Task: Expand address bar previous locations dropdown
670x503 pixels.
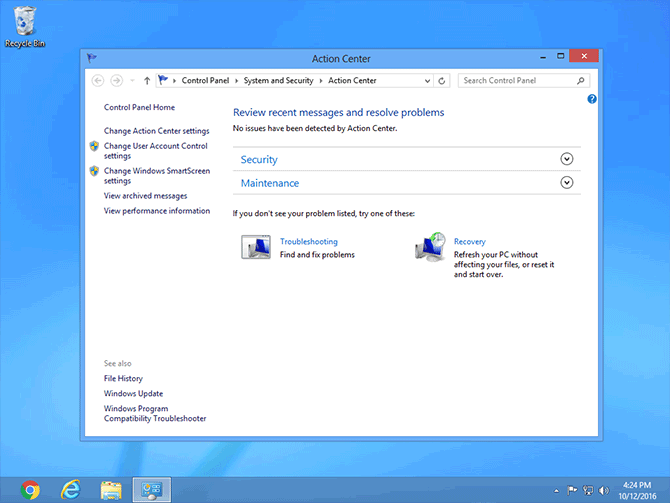Action: pyautogui.click(x=427, y=81)
